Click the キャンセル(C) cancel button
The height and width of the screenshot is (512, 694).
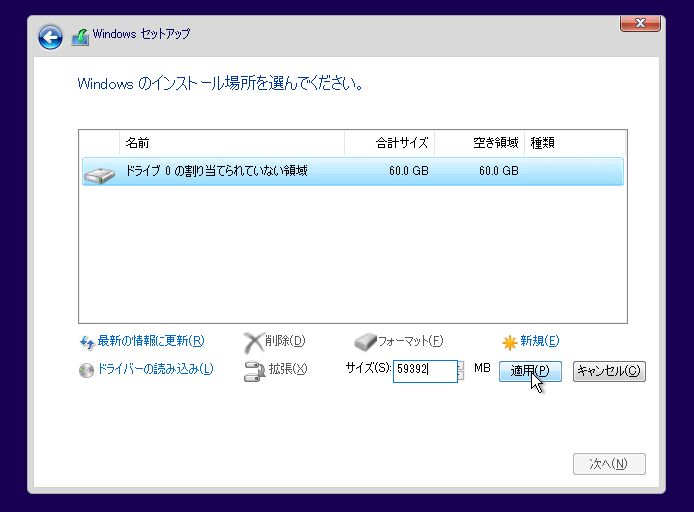point(609,371)
